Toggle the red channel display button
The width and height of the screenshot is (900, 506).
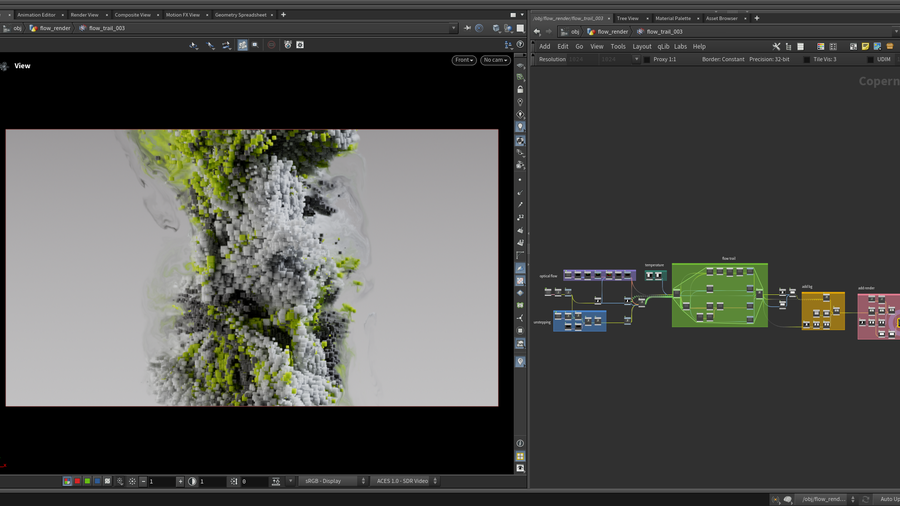pos(78,481)
